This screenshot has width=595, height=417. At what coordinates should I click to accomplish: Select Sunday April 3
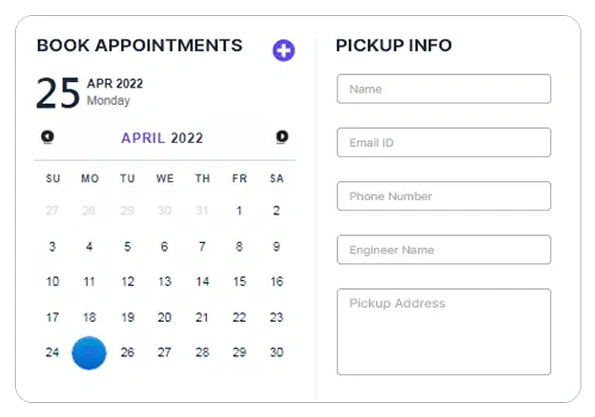[52, 247]
